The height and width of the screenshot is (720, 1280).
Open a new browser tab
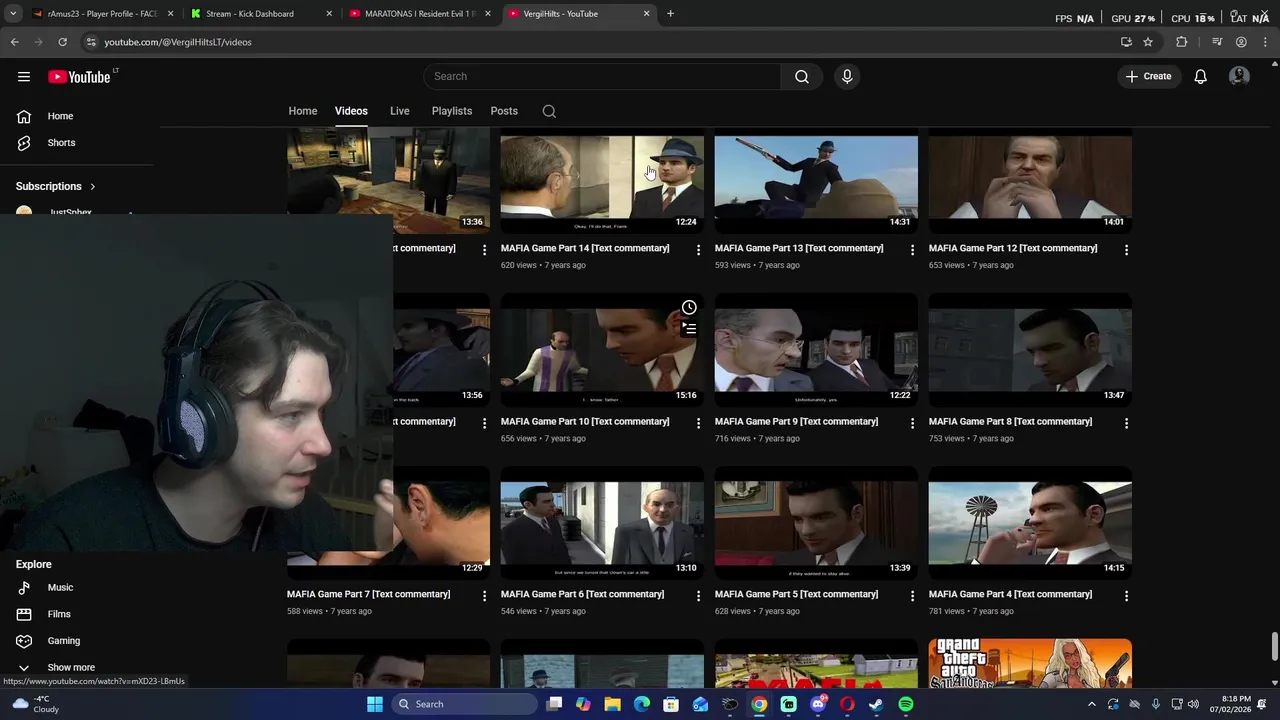point(670,14)
